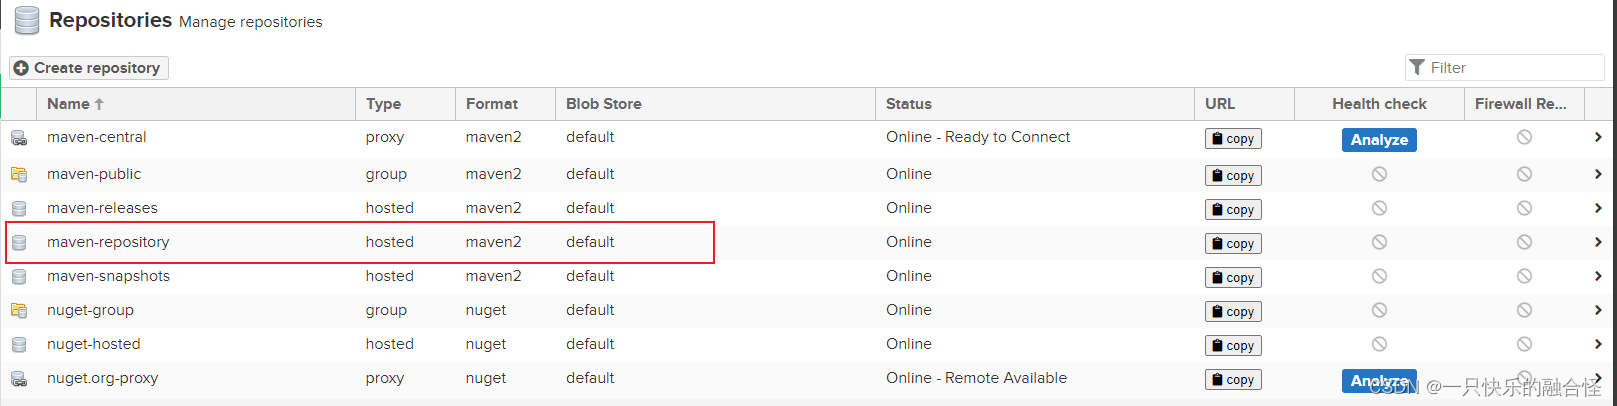Image resolution: width=1617 pixels, height=406 pixels.
Task: Sort by the Format column header
Action: (505, 104)
